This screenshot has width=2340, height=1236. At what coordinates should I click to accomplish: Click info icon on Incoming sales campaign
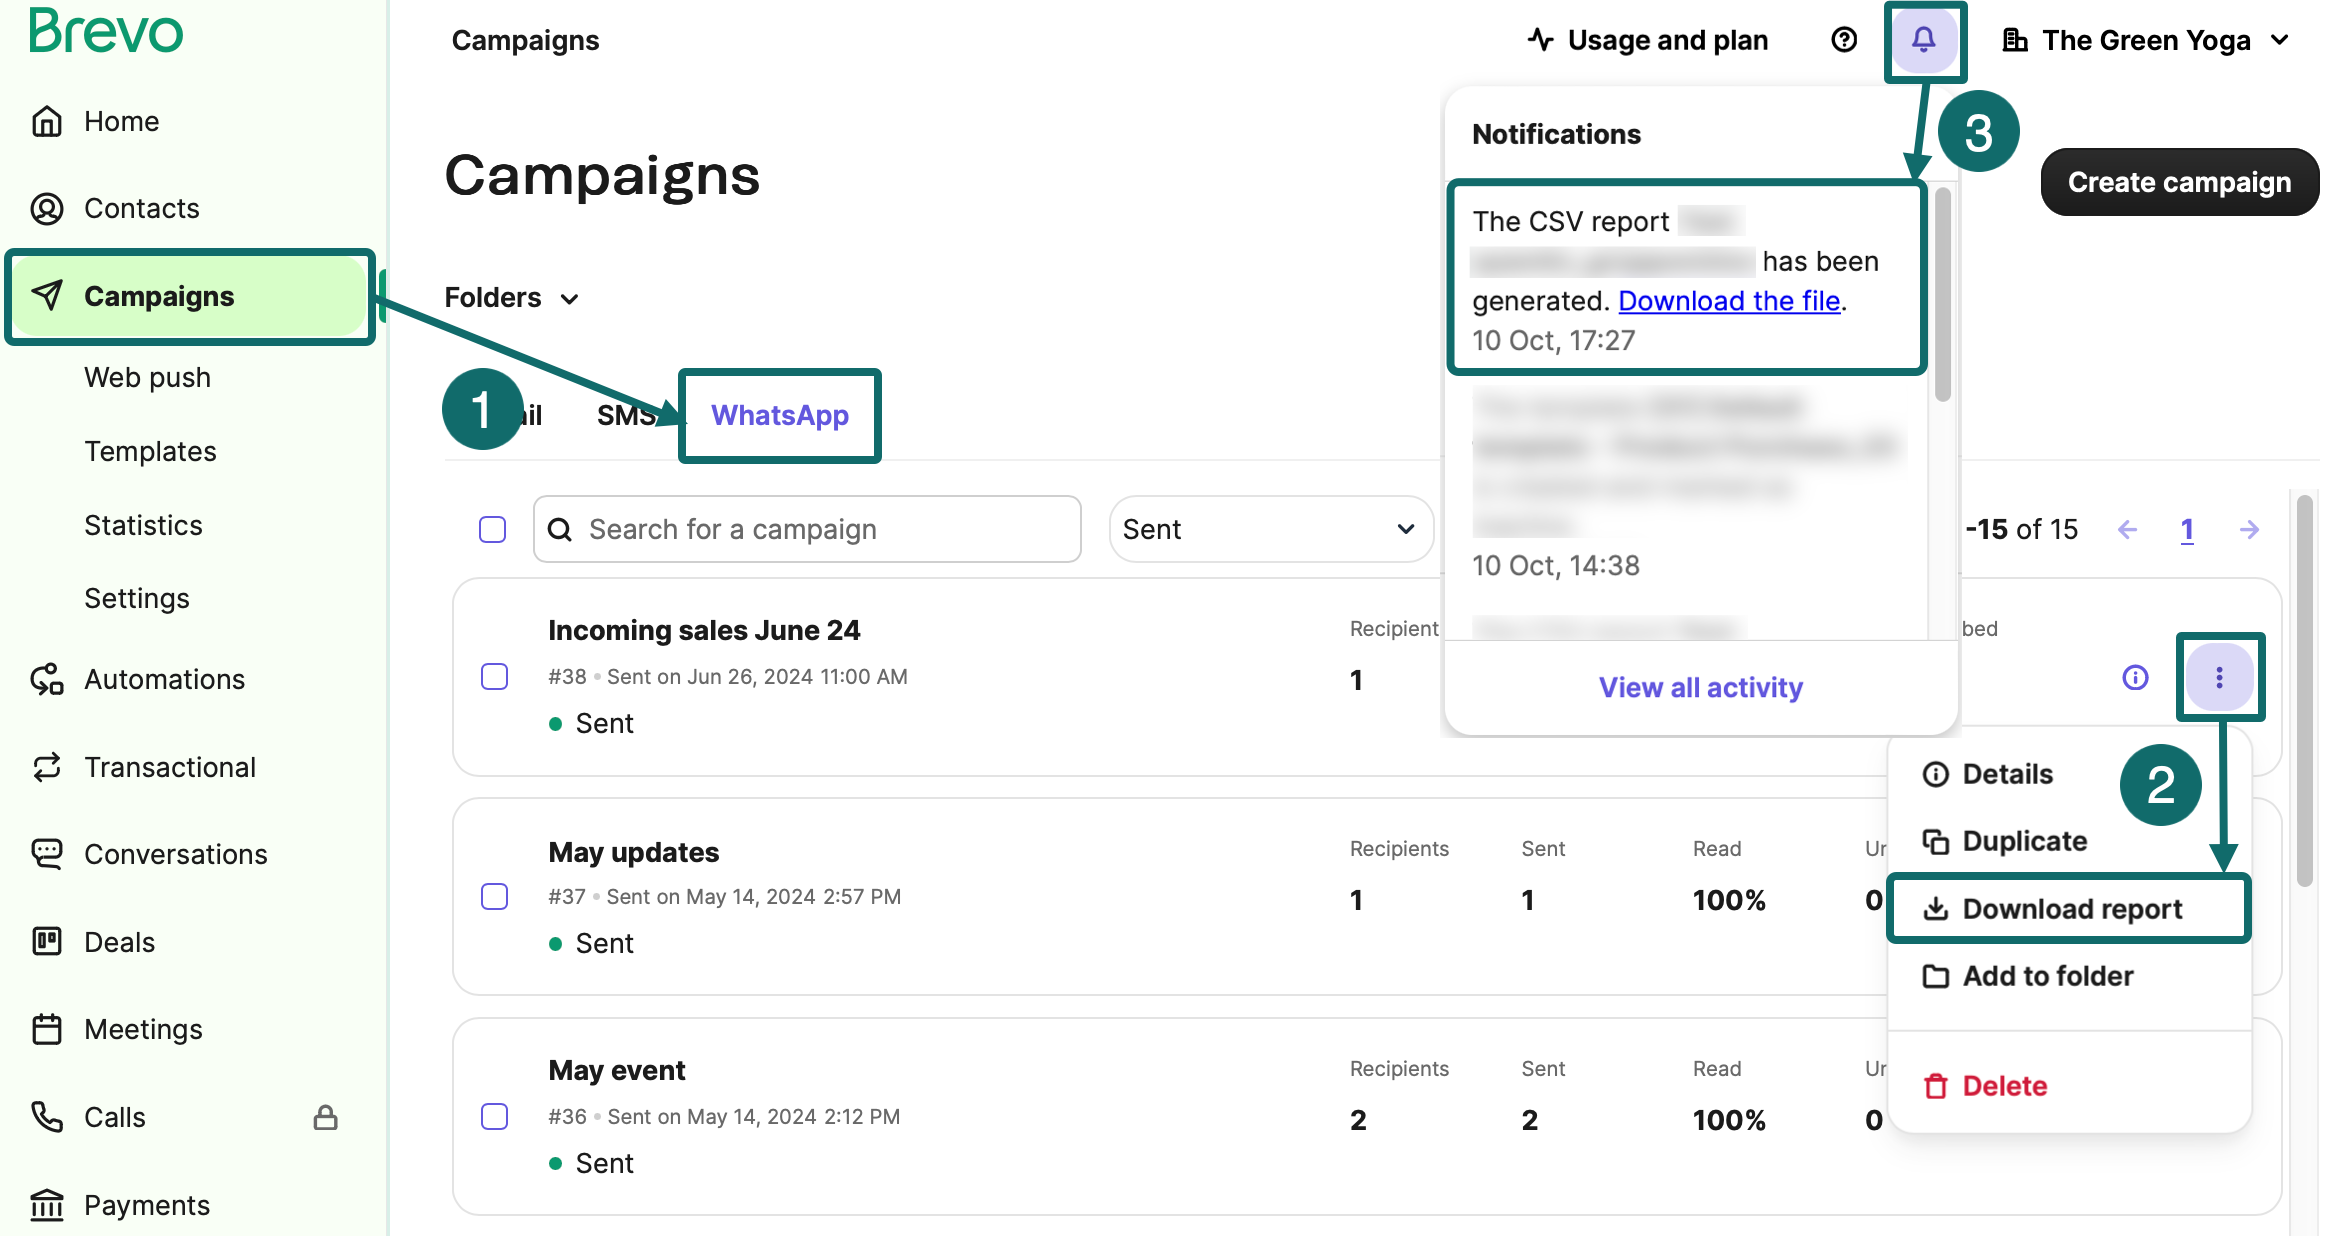[2135, 678]
